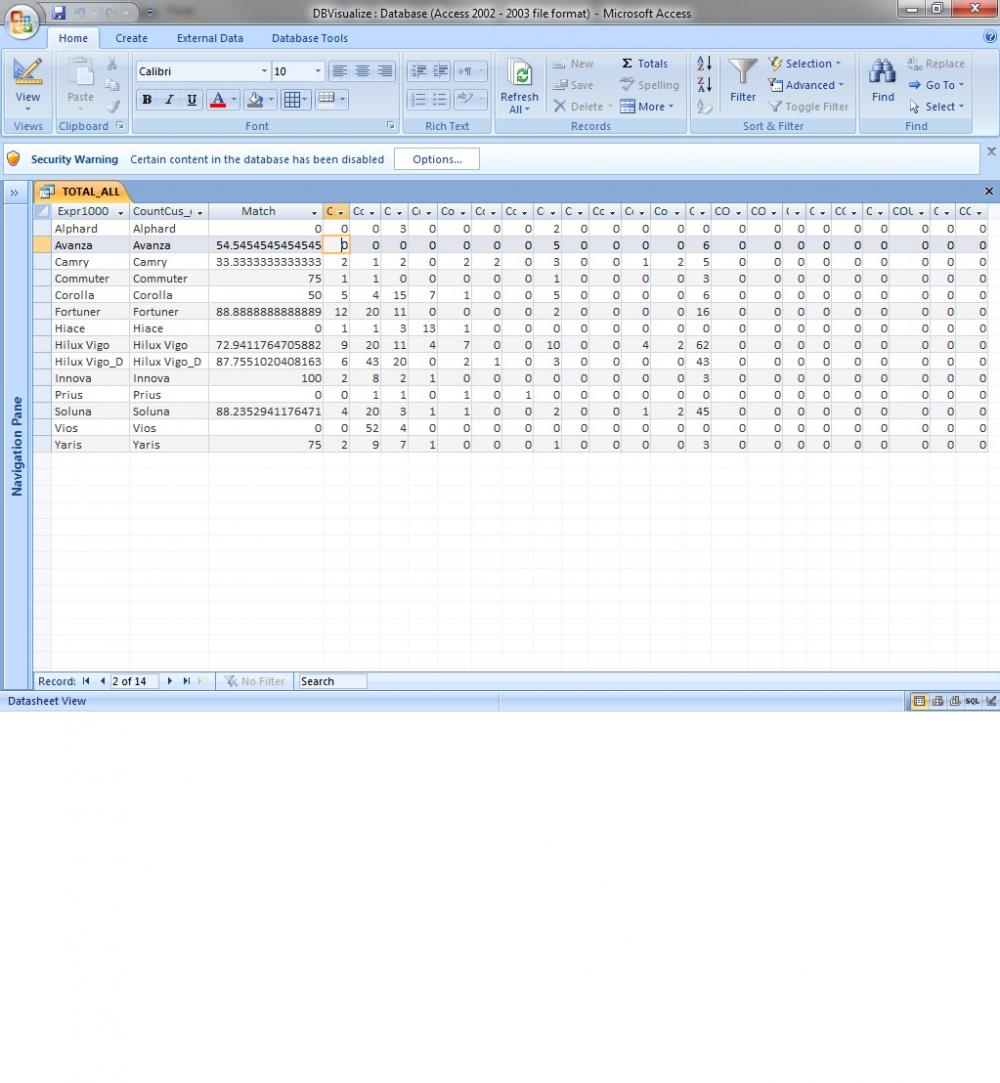Open the Select menu in Find group
This screenshot has height=1083, width=1000.
pyautogui.click(x=936, y=106)
